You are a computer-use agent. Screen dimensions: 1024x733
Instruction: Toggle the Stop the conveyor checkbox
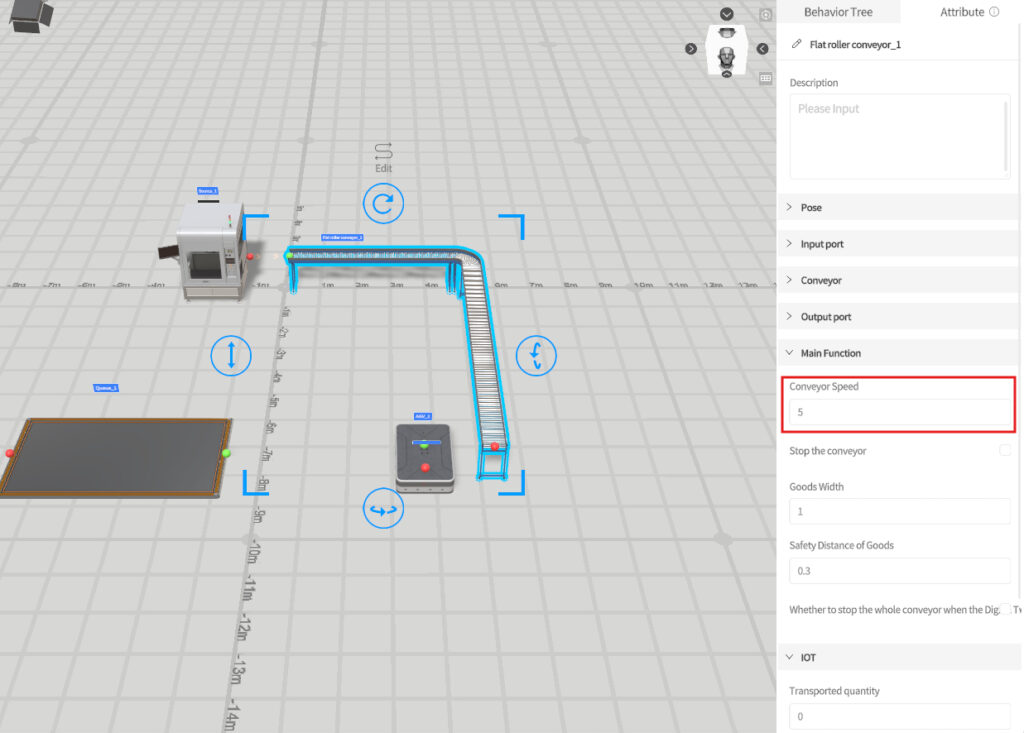pos(1004,450)
